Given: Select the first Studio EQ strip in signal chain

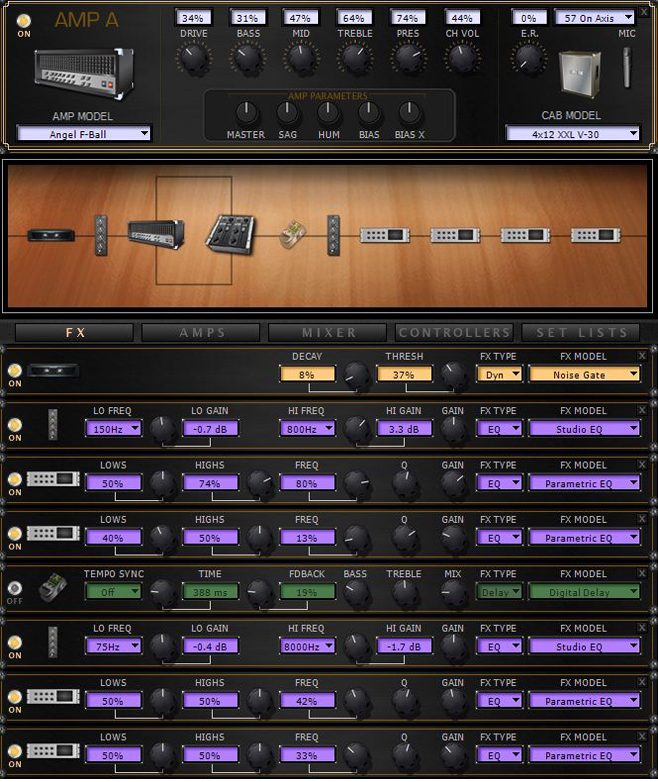Looking at the screenshot, I should click(101, 235).
